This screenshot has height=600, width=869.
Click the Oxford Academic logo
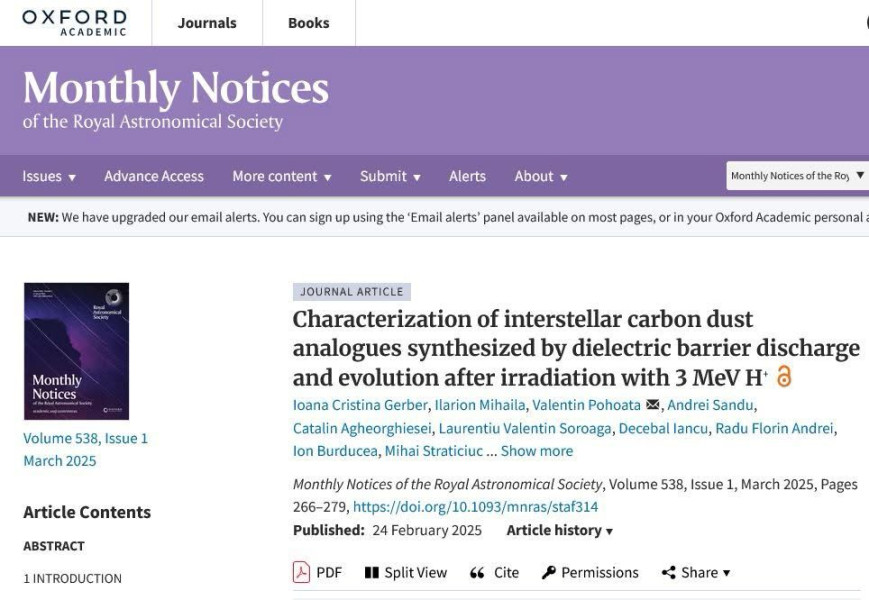coord(74,23)
